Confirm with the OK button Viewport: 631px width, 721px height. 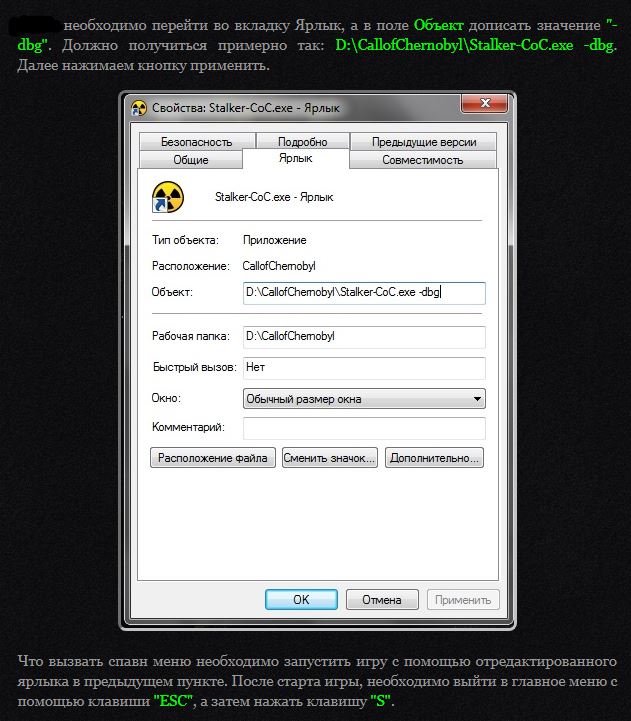[x=301, y=600]
